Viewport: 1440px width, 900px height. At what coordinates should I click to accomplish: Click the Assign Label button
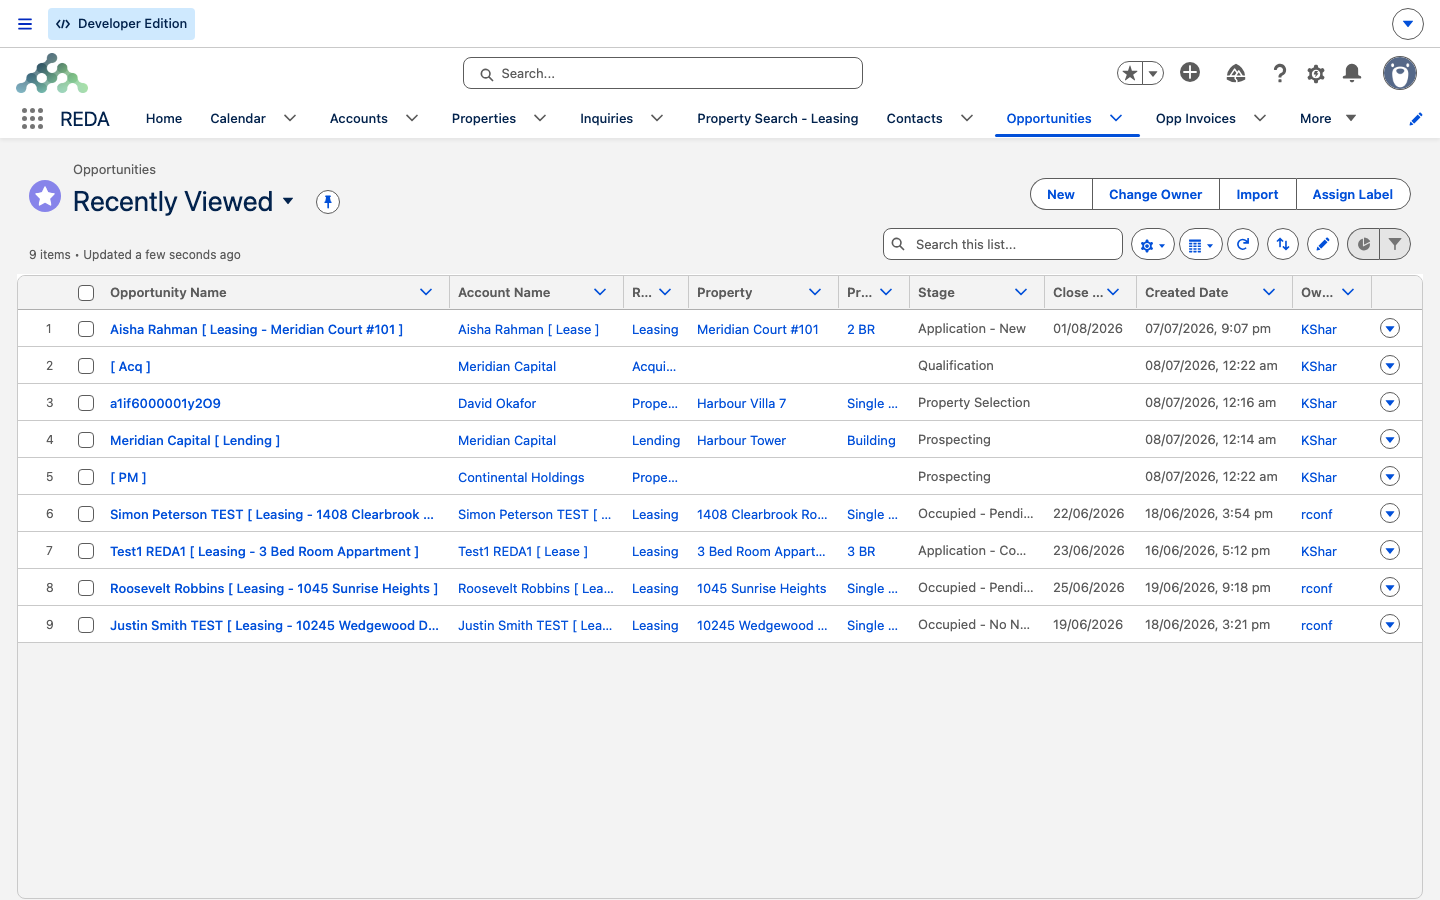pyautogui.click(x=1353, y=194)
